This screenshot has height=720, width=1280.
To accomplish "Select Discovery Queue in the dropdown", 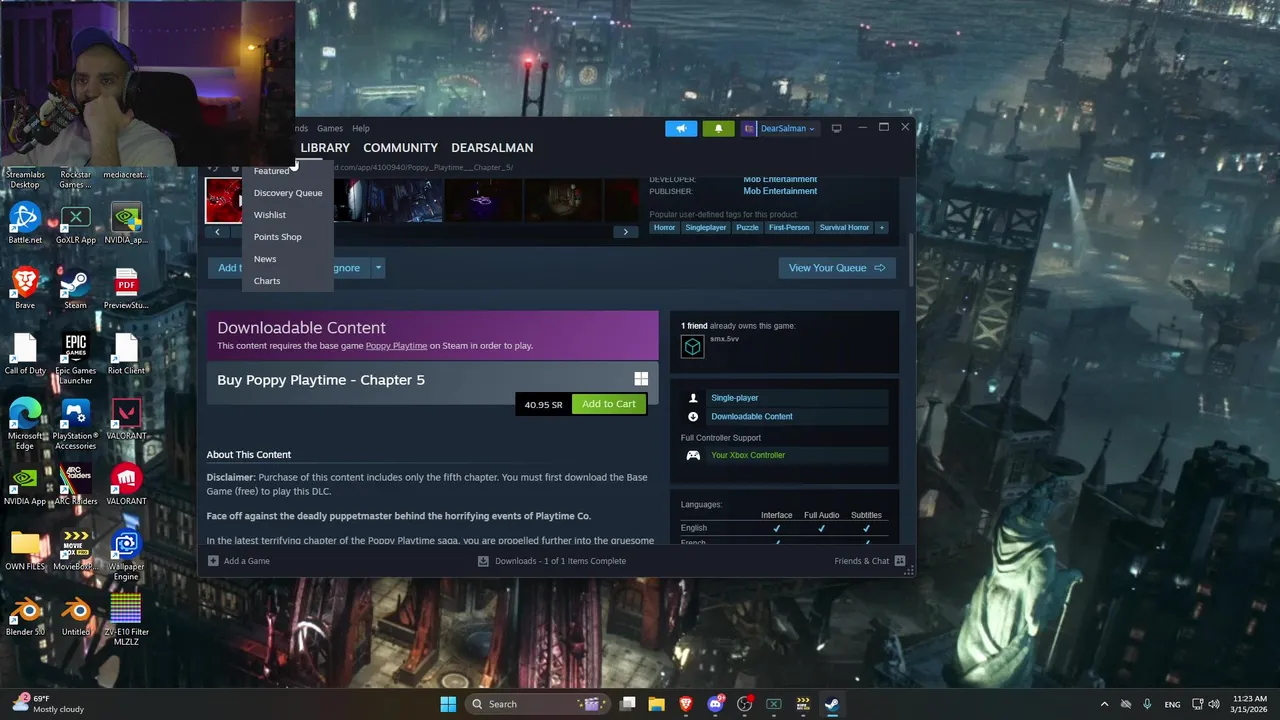I will click(288, 193).
